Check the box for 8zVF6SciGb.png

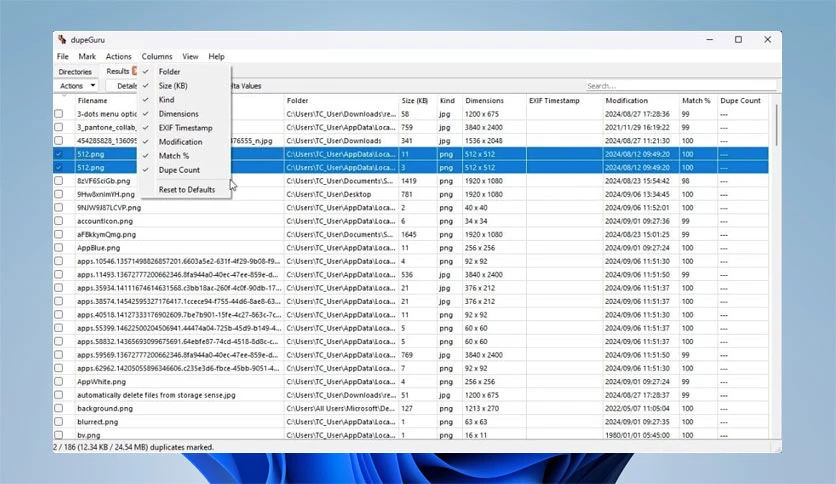59,181
